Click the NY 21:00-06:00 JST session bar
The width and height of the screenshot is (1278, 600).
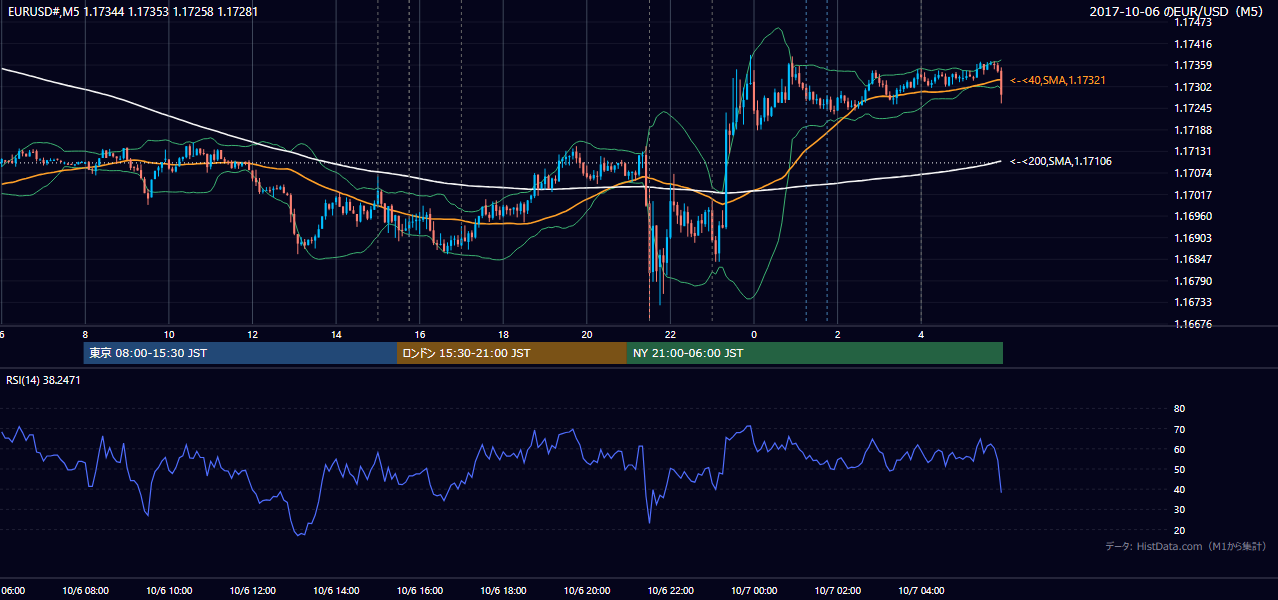(x=815, y=353)
